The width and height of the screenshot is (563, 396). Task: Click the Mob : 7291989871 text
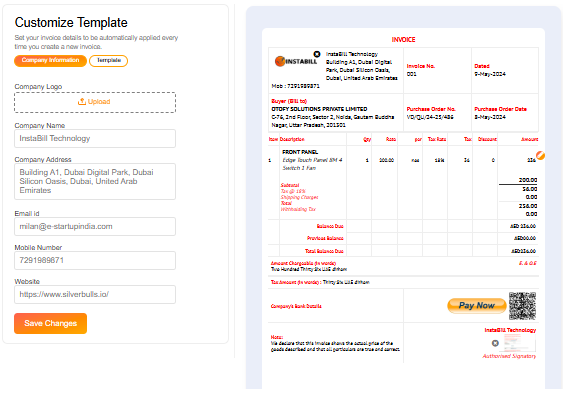pos(296,86)
